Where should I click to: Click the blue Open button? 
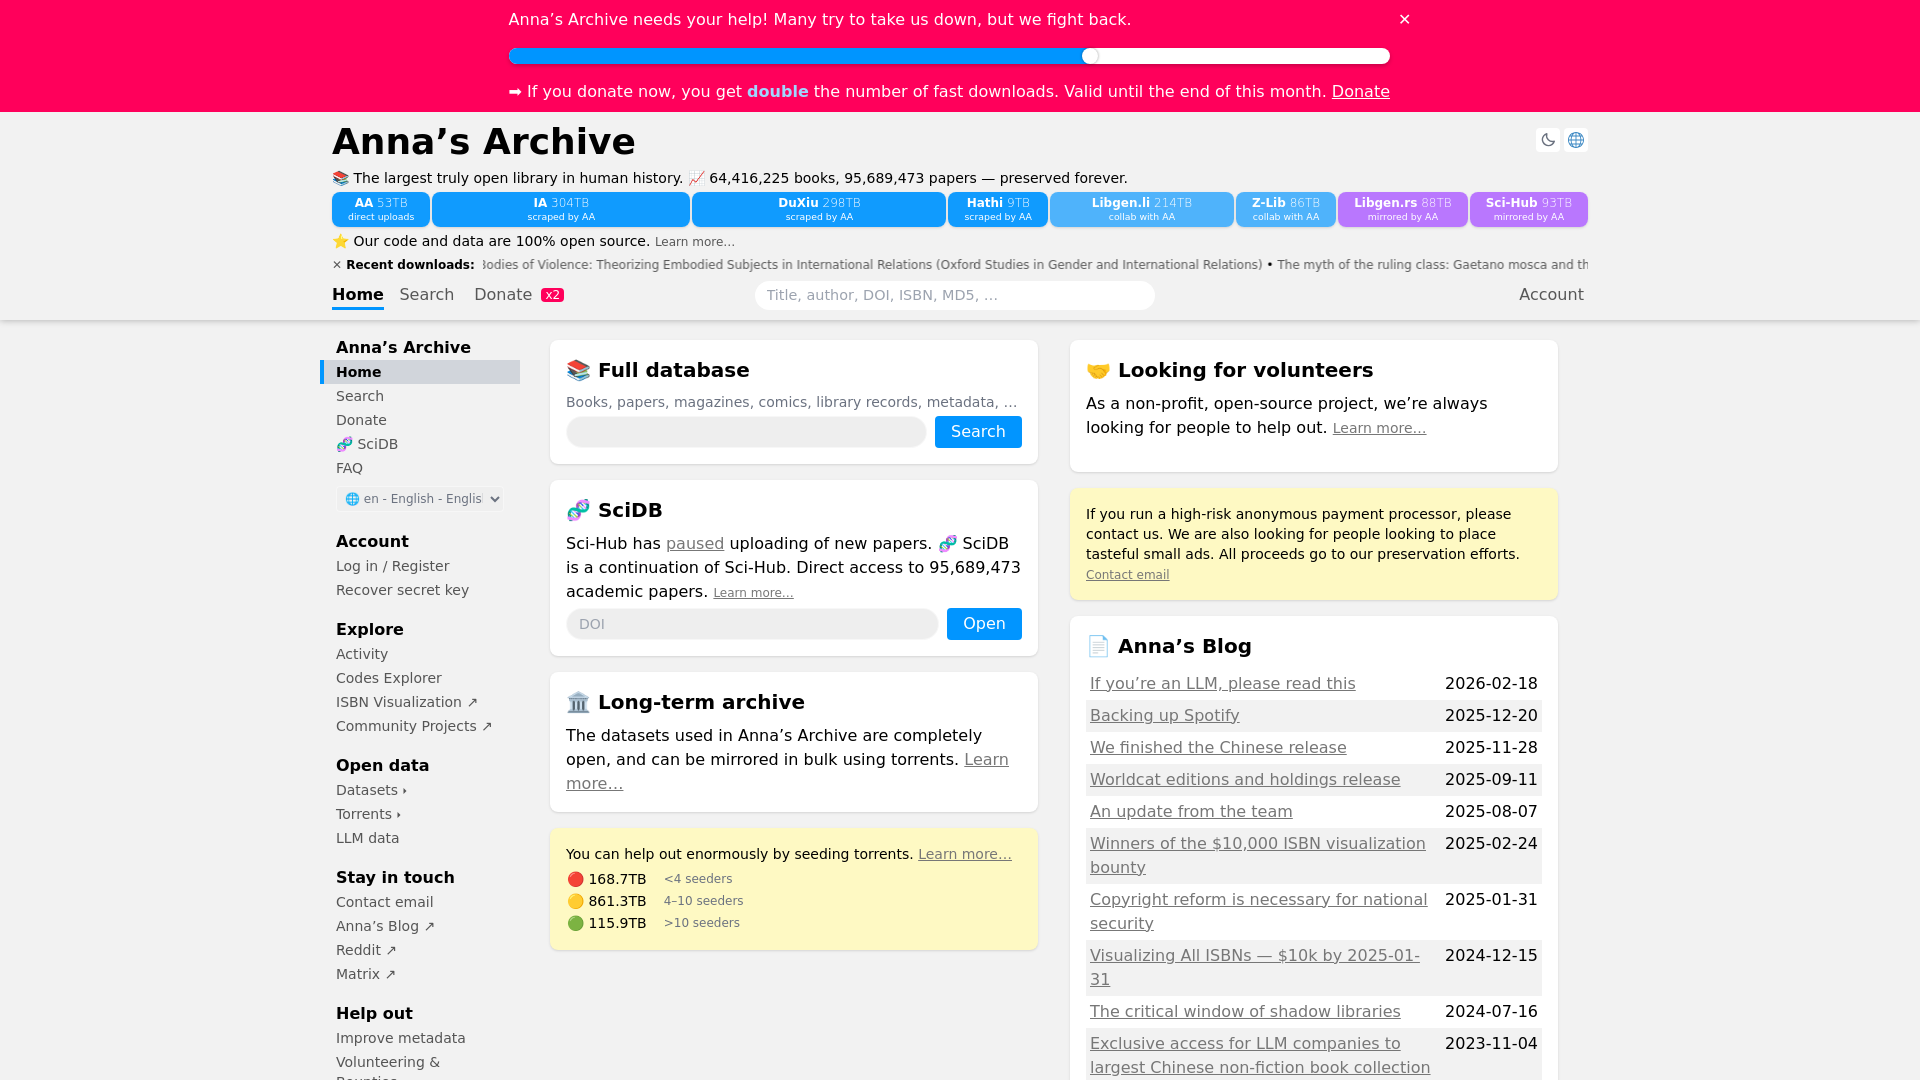pyautogui.click(x=984, y=624)
